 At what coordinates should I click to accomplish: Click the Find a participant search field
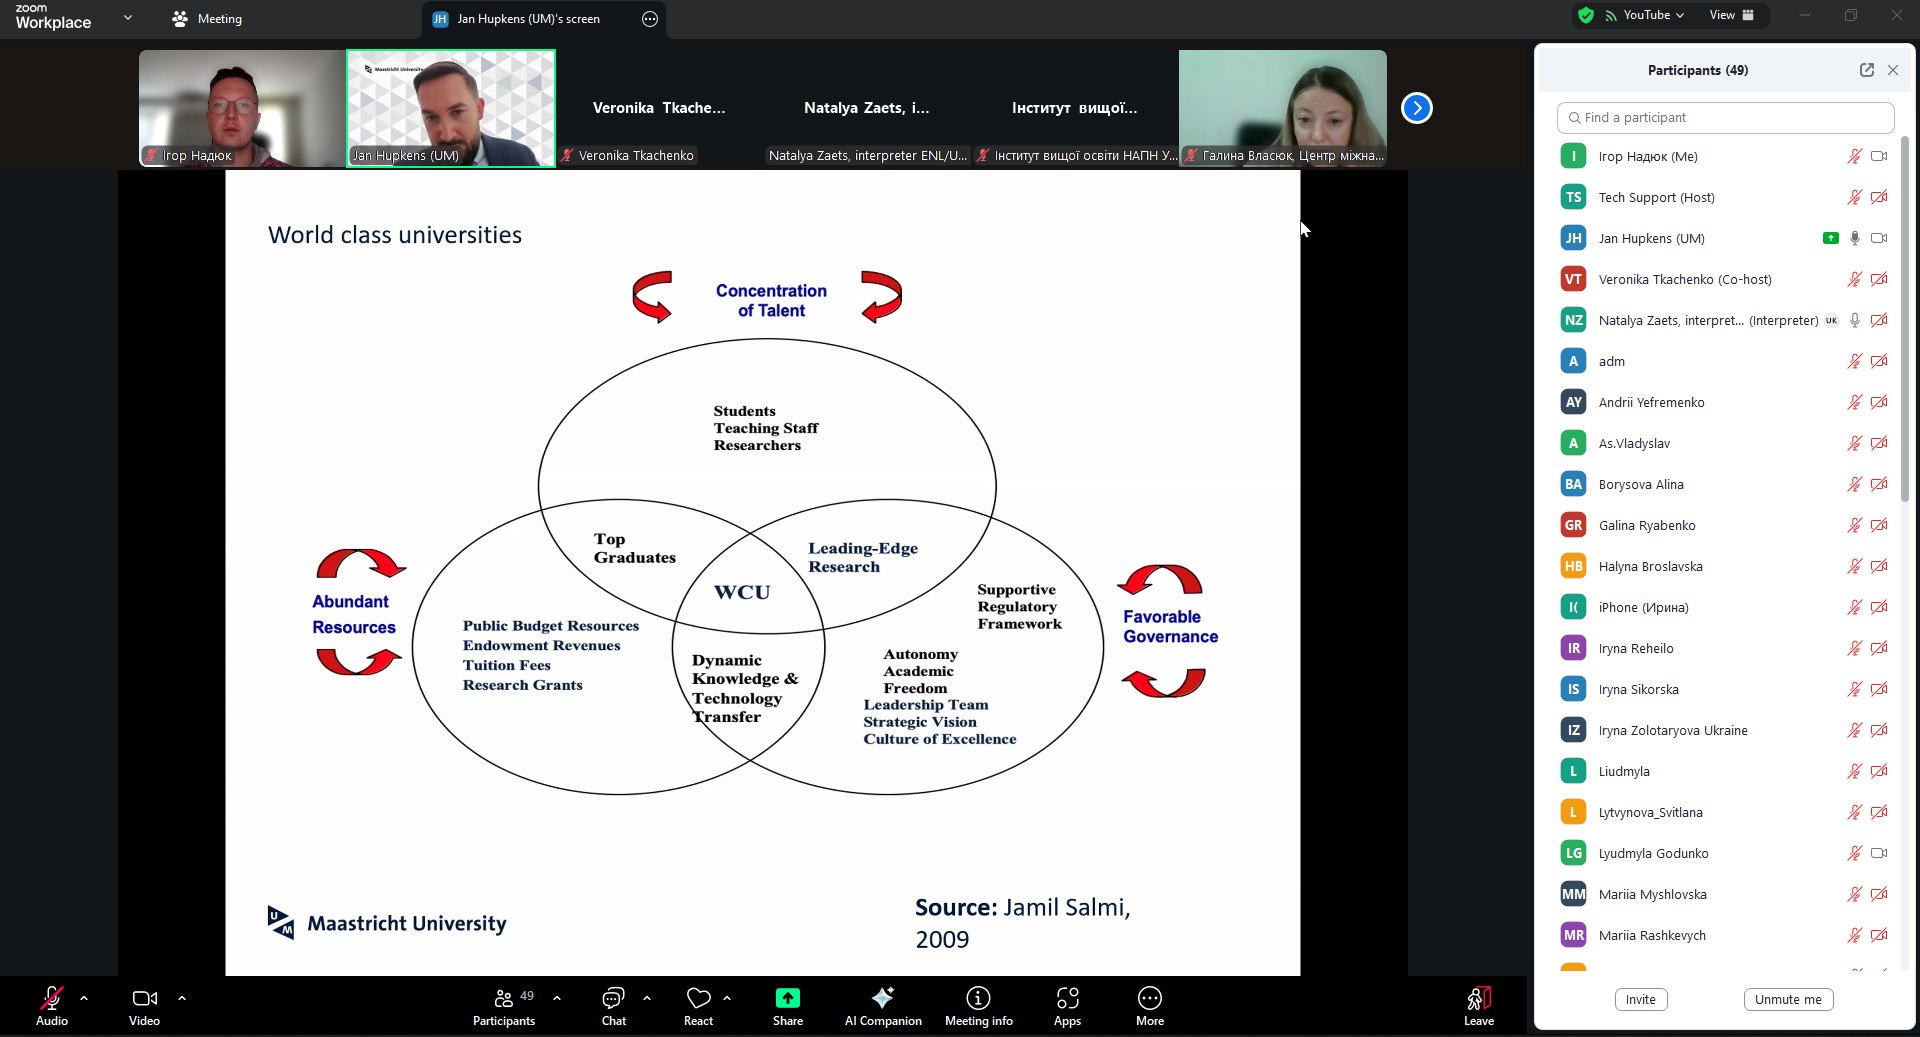coord(1725,118)
